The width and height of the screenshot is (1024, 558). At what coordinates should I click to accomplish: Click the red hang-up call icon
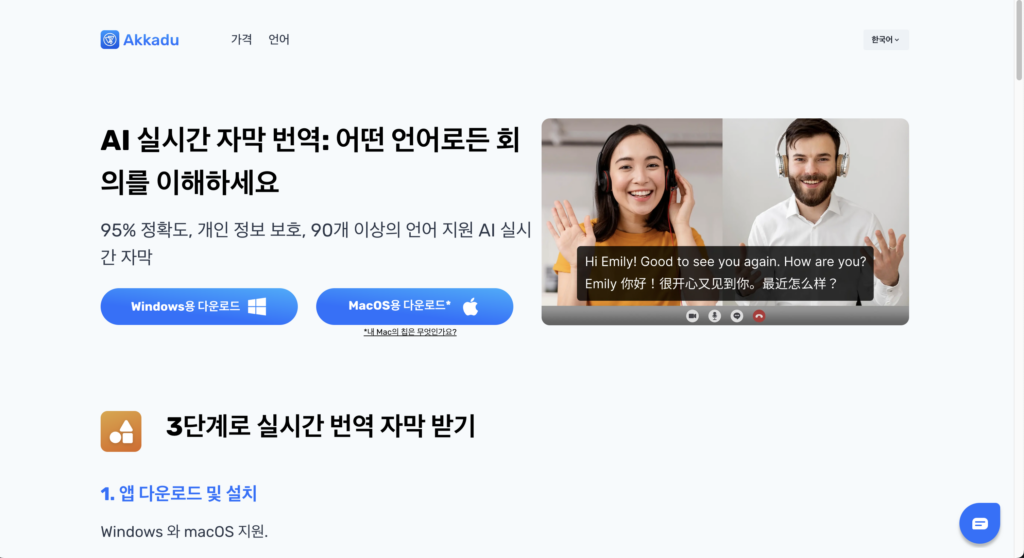[x=759, y=316]
